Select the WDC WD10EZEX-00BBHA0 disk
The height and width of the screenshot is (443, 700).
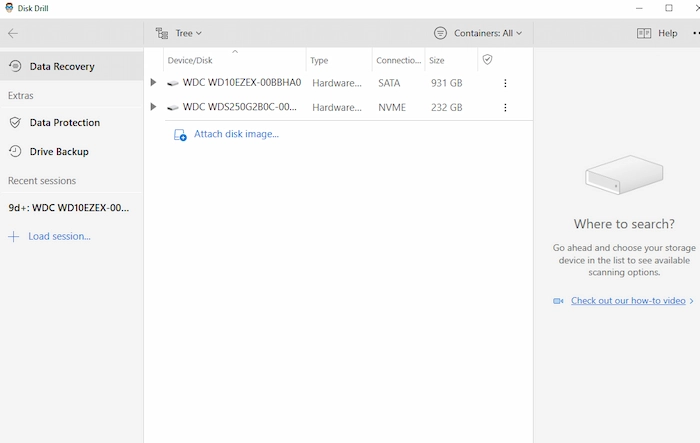point(242,83)
